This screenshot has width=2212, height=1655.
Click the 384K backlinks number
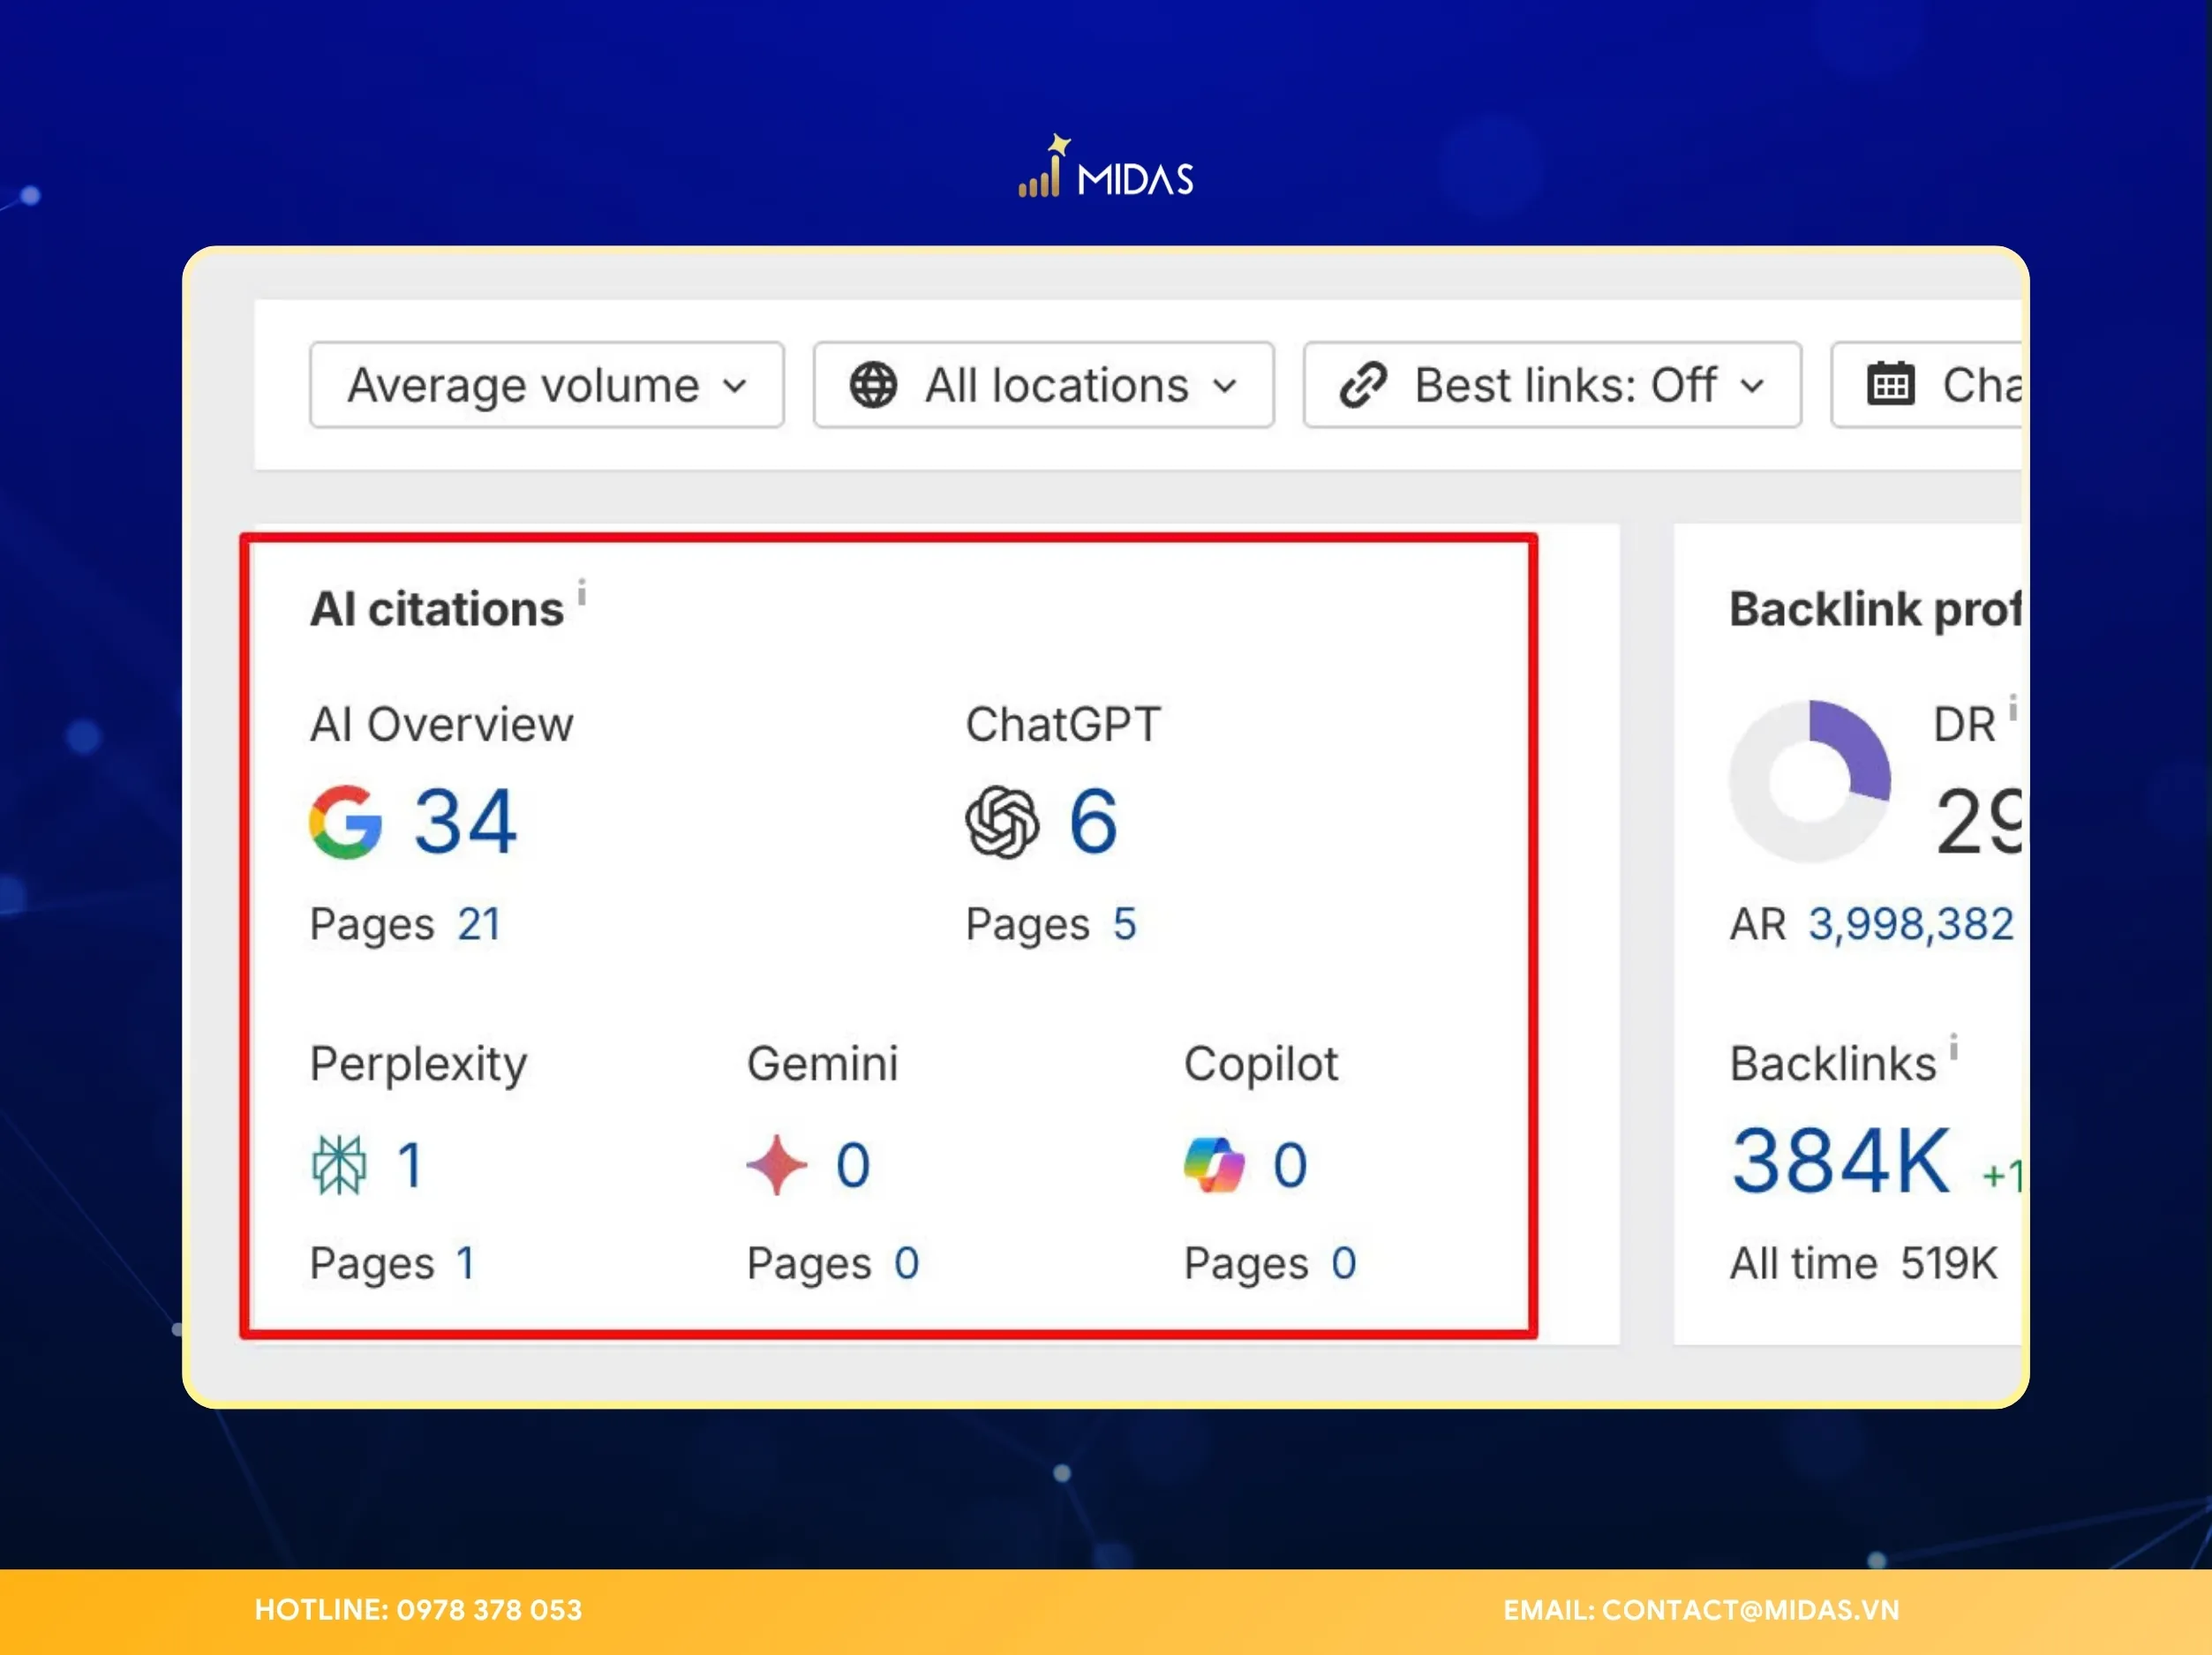click(x=1841, y=1162)
